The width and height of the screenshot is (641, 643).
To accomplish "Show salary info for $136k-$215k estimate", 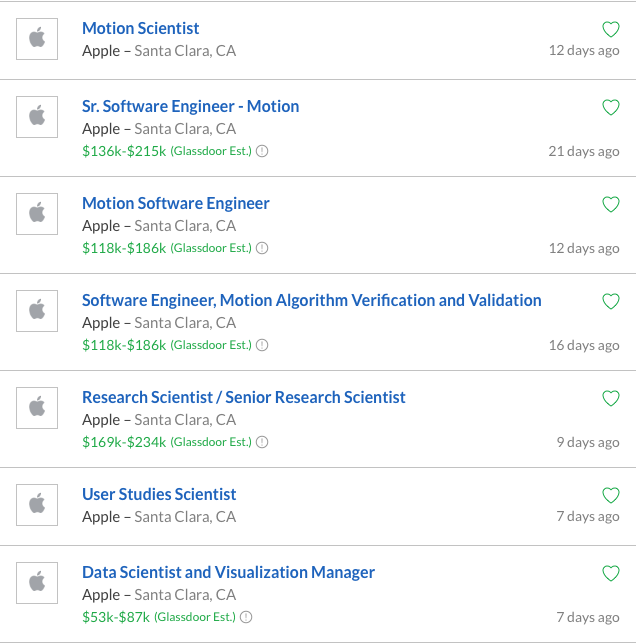I will (262, 151).
